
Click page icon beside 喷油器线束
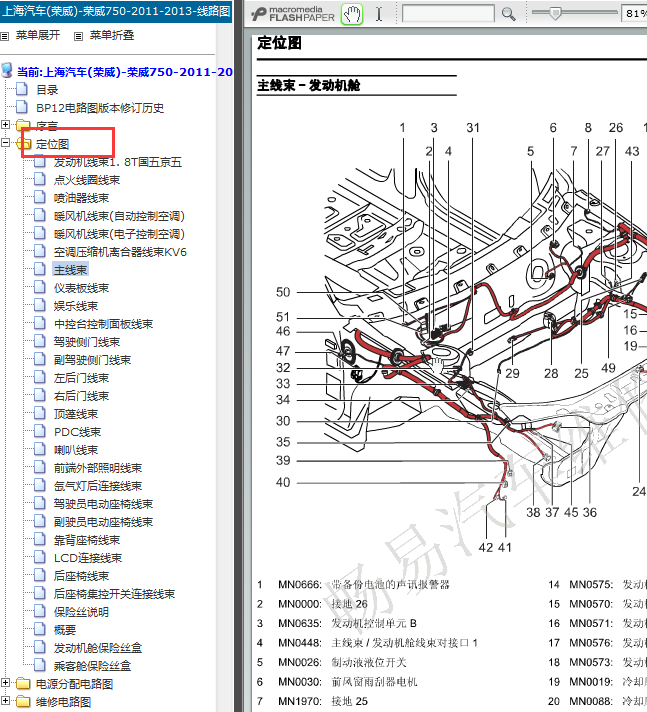pyautogui.click(x=40, y=197)
